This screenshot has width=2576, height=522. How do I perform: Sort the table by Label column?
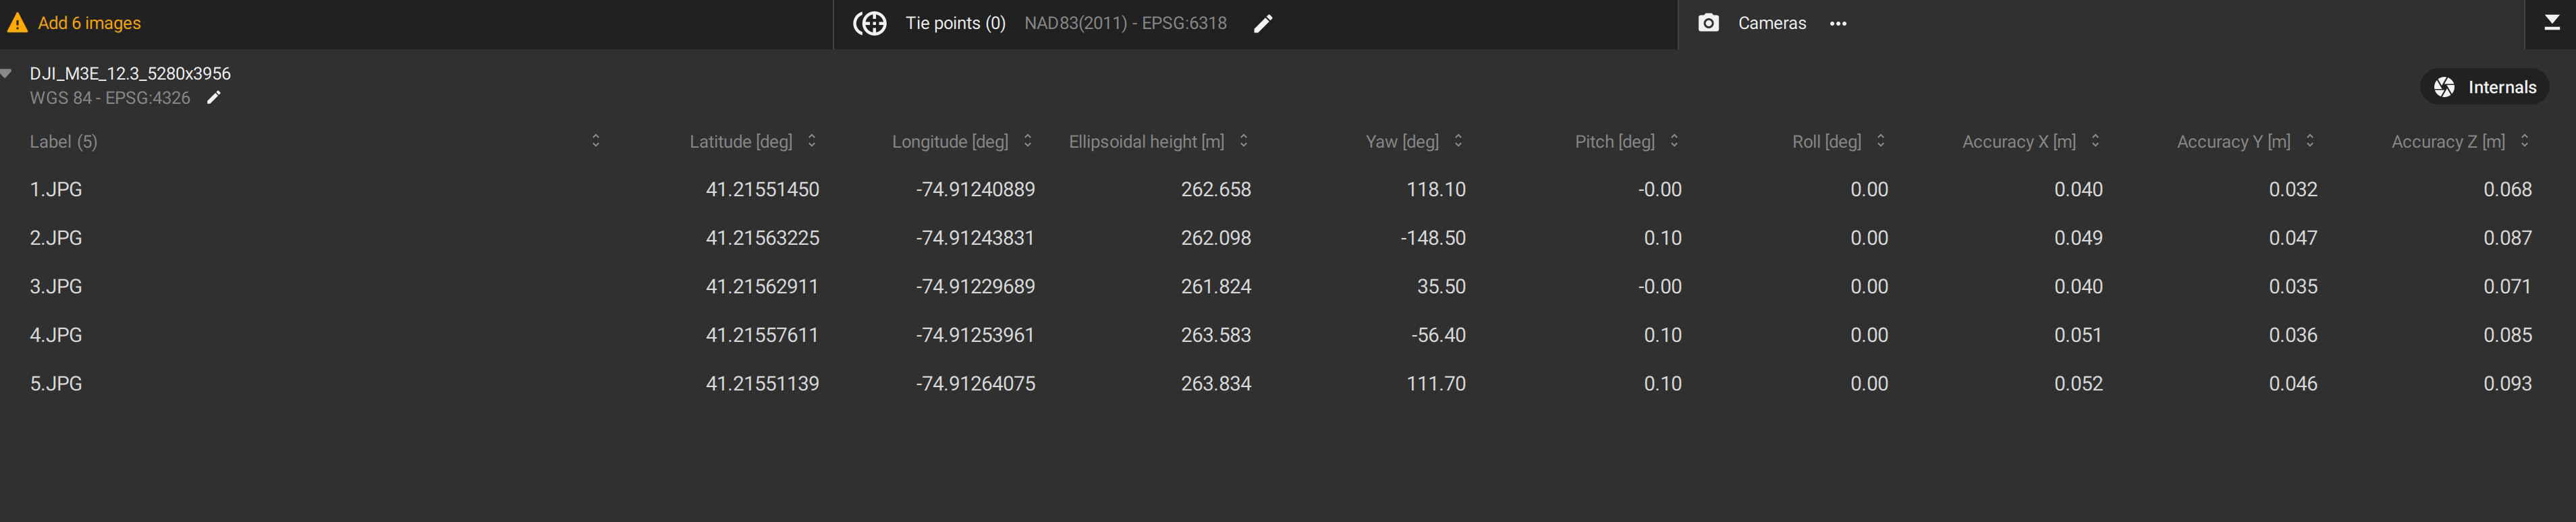(595, 141)
